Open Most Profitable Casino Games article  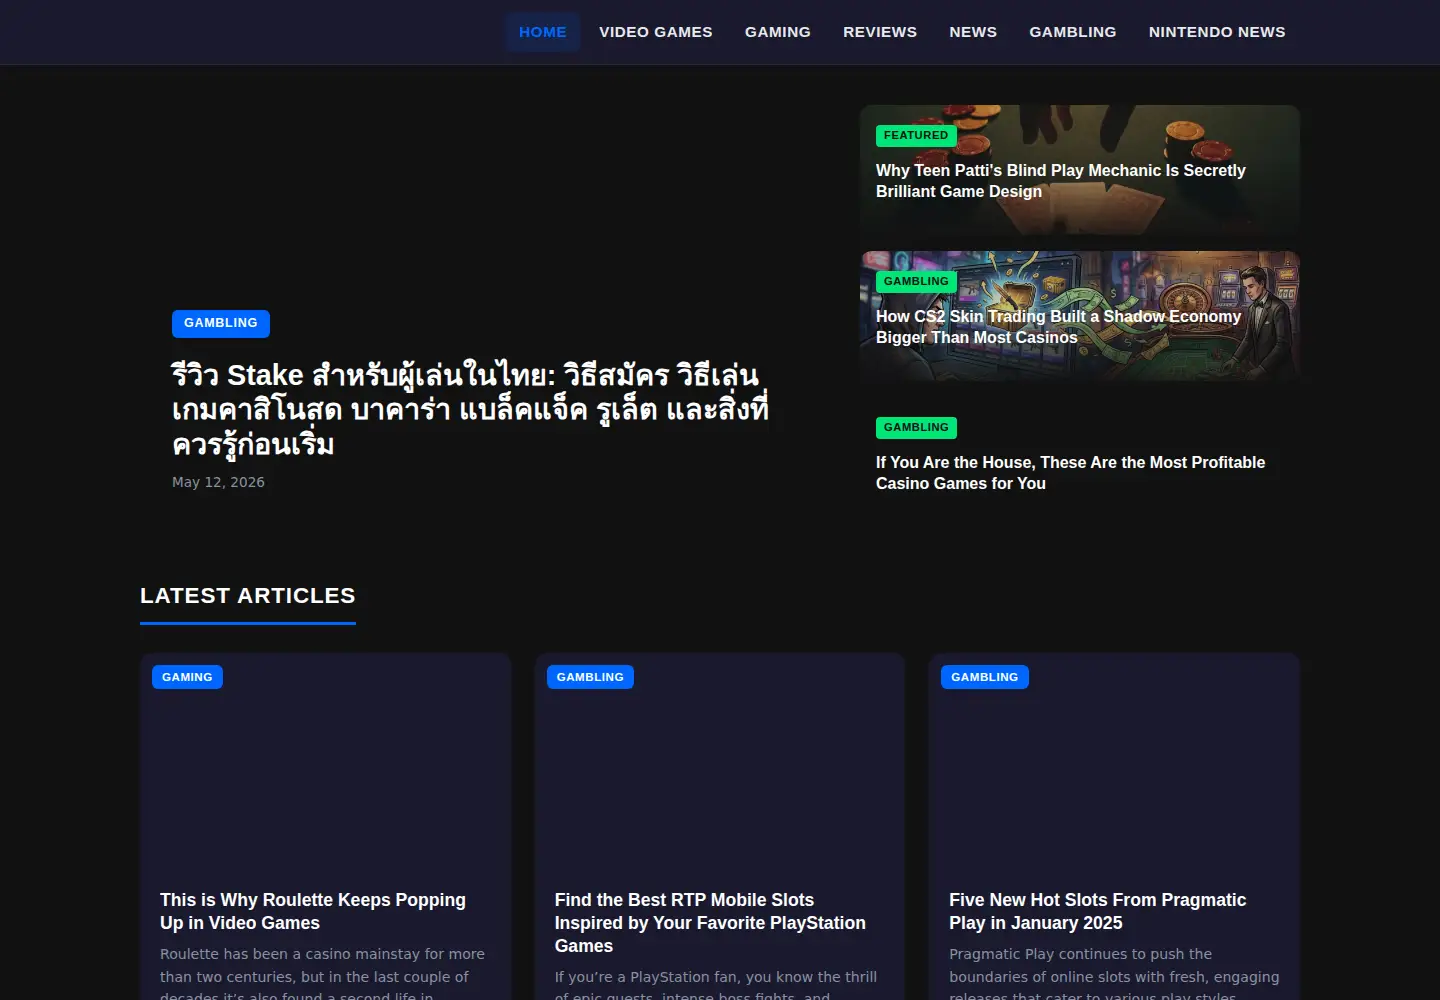(x=1070, y=473)
